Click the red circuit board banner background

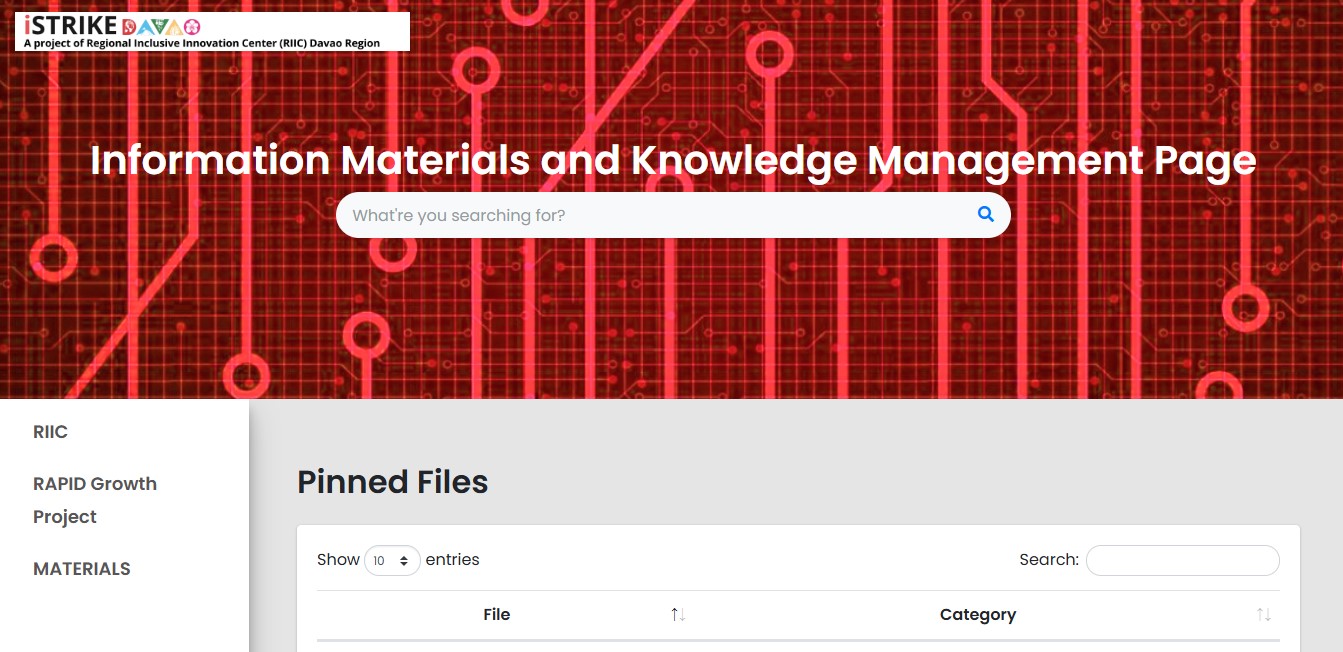click(1150, 320)
